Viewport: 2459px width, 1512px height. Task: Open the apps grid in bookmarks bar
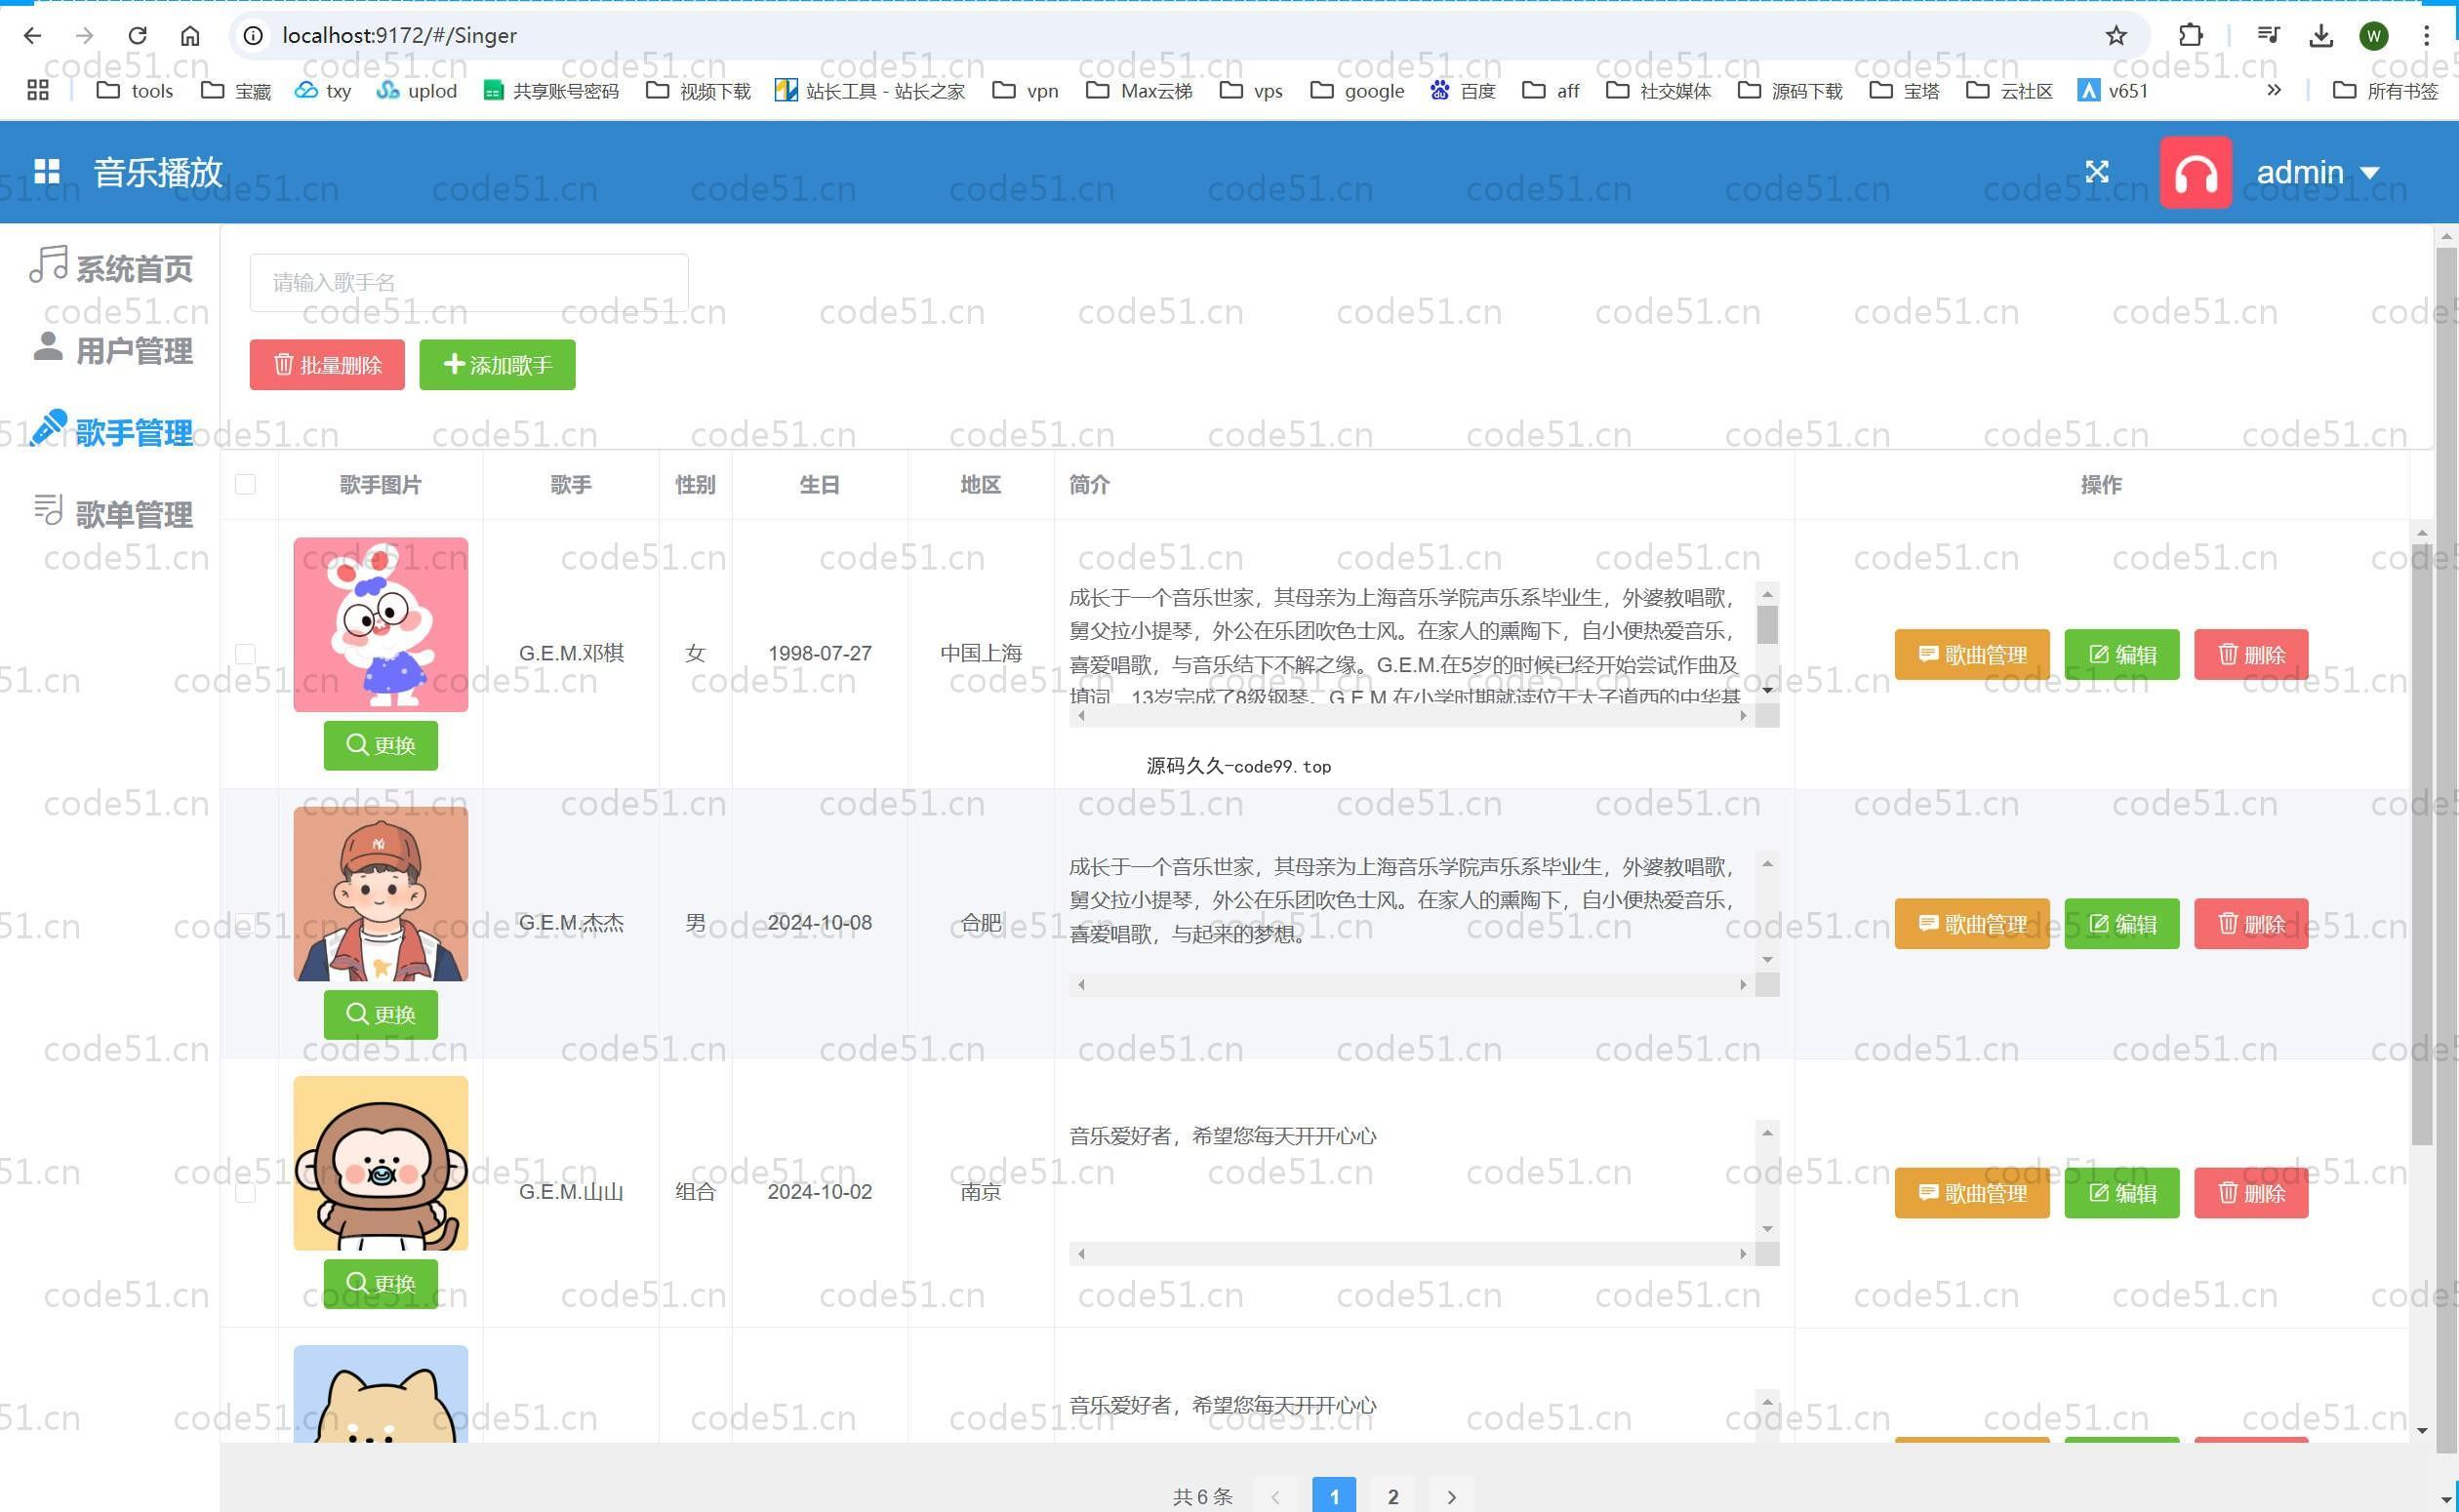pos(38,90)
